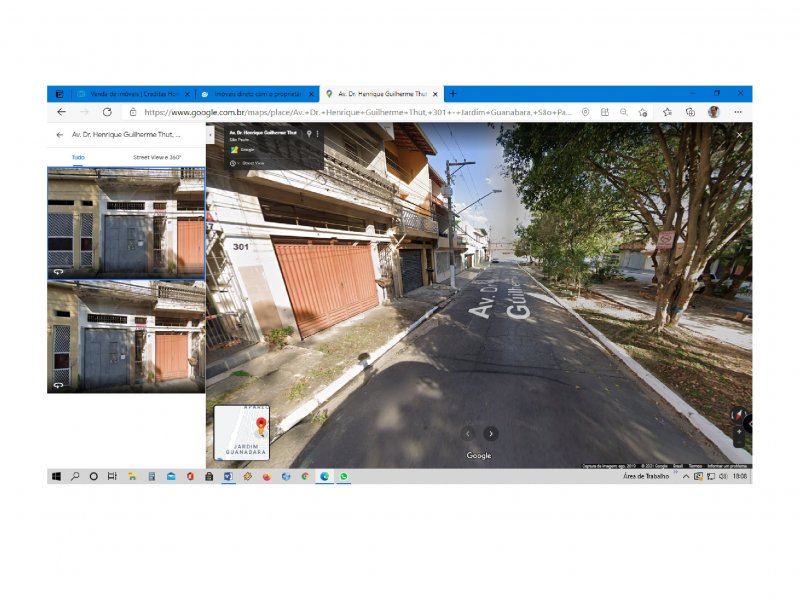Open the Jardim Guanabara mini map
The height and width of the screenshot is (600, 800).
pos(241,433)
